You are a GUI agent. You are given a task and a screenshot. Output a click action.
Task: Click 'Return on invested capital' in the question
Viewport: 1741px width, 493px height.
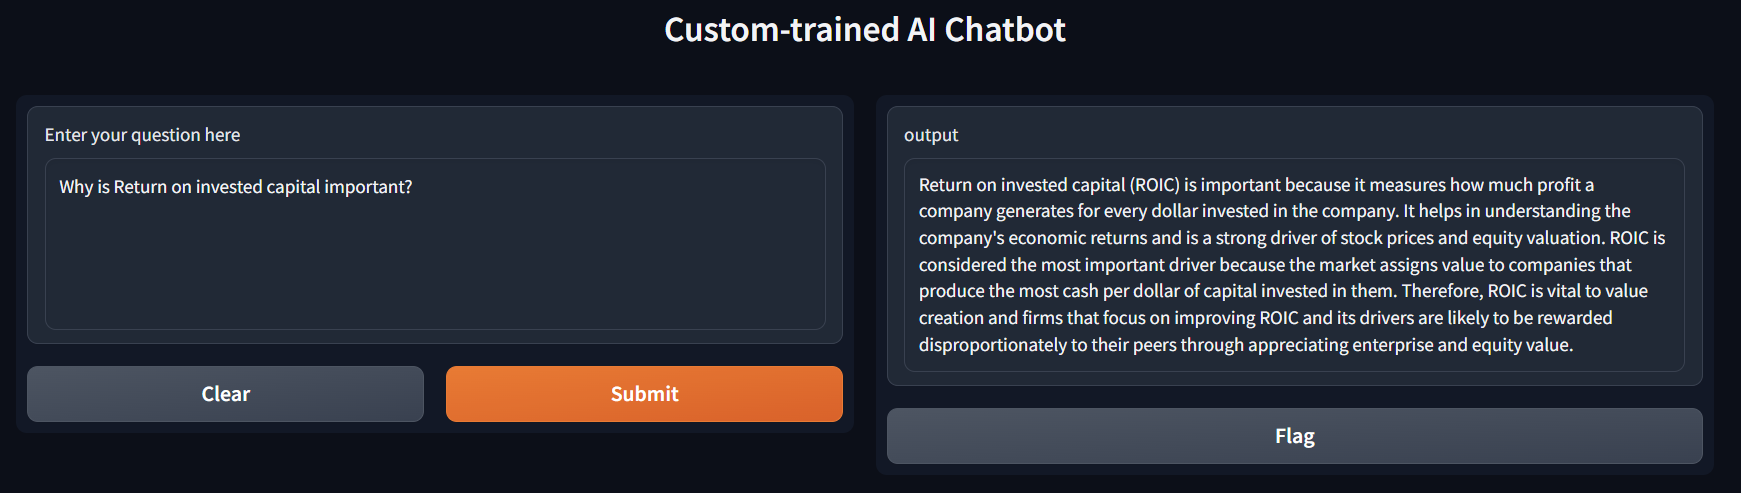[x=216, y=187]
